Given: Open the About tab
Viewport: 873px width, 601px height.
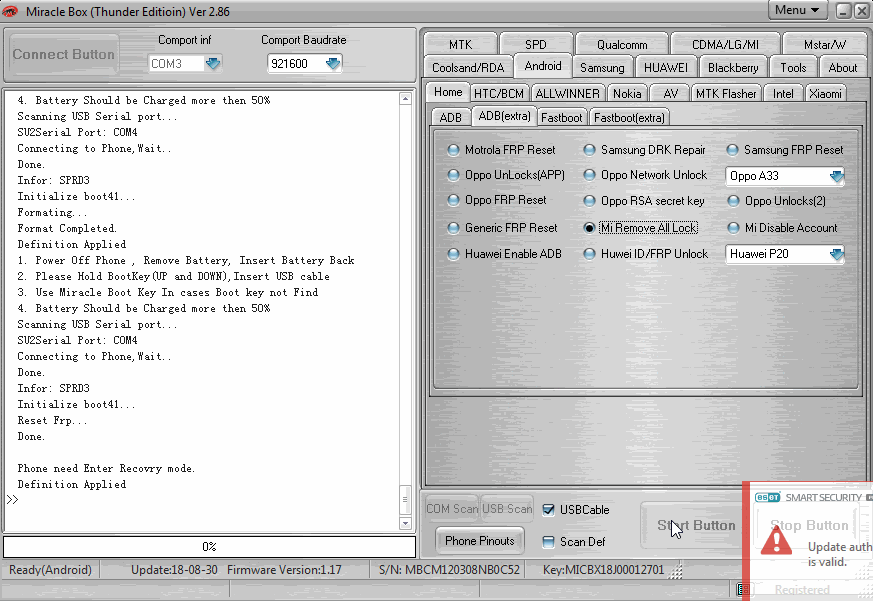Looking at the screenshot, I should click(x=843, y=67).
